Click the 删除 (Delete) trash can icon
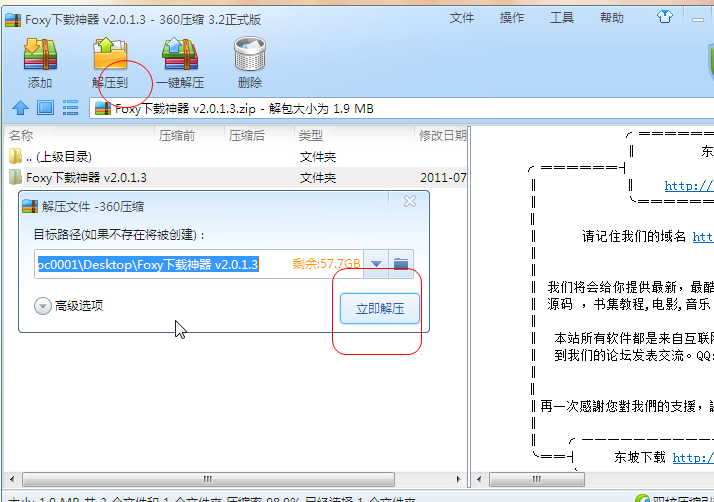Viewport: 714px width, 502px height. point(250,54)
